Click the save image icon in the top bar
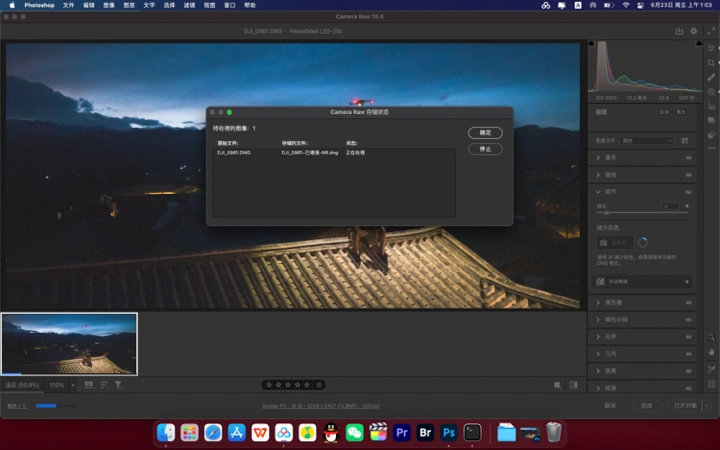Image resolution: width=720 pixels, height=450 pixels. click(679, 31)
